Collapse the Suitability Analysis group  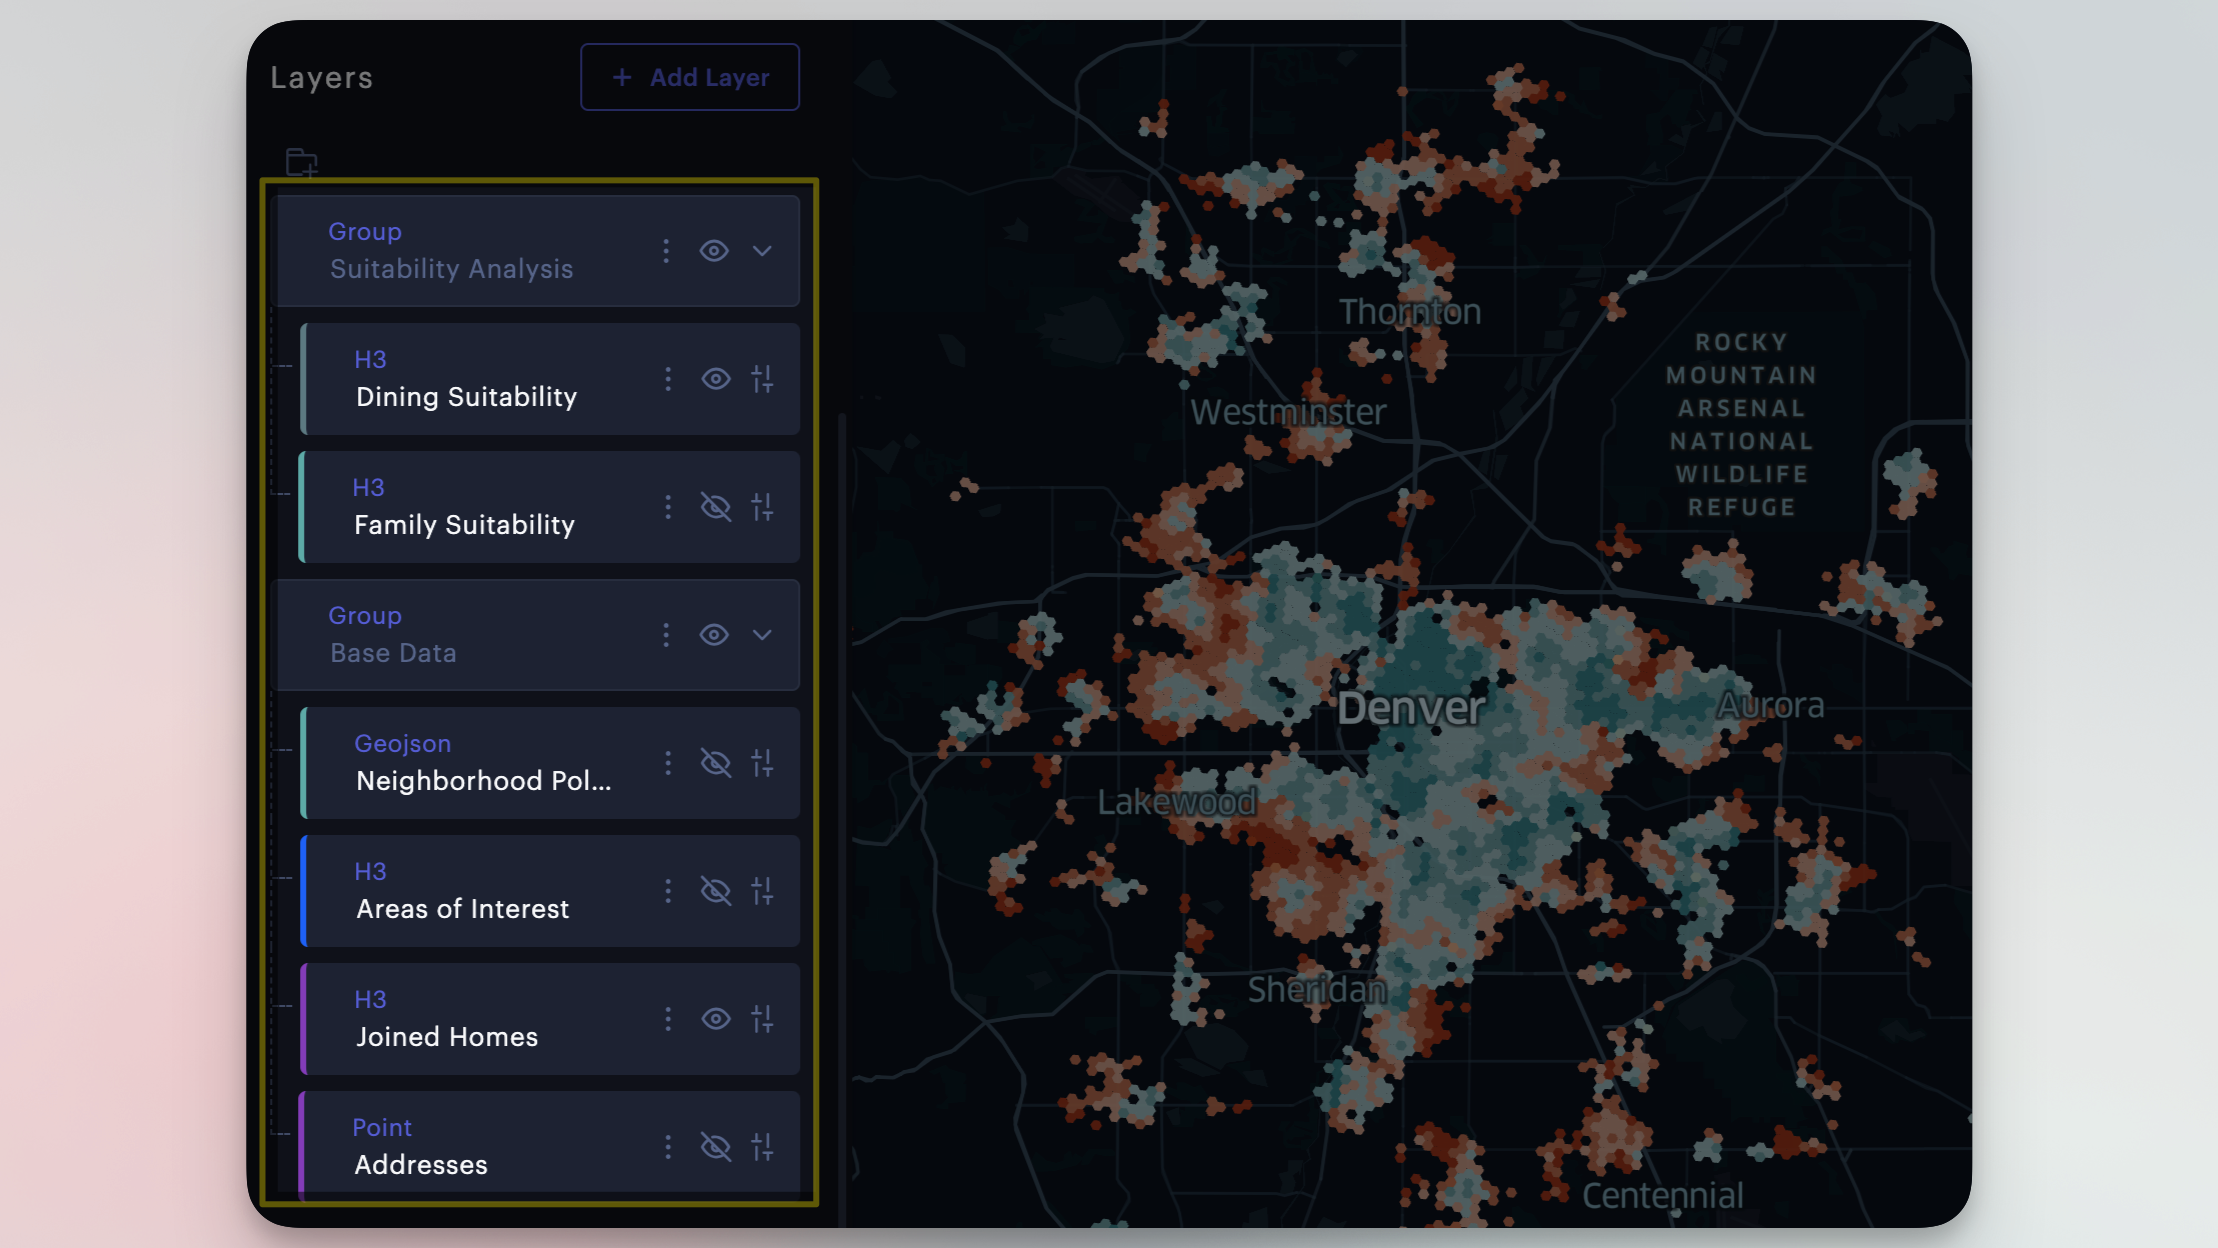coord(762,251)
